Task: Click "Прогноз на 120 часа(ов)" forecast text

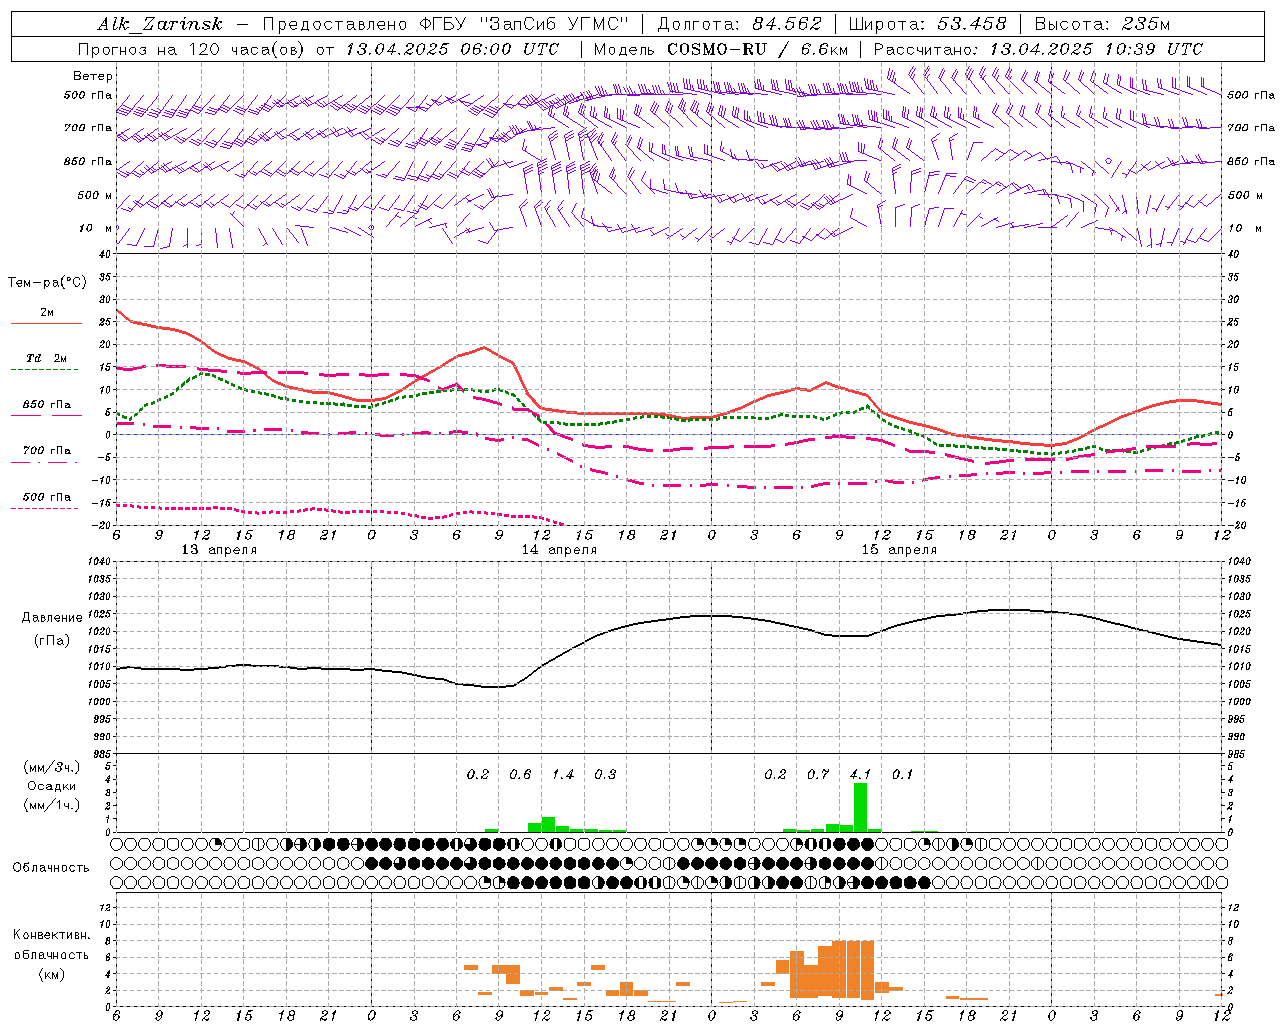Action: (192, 49)
